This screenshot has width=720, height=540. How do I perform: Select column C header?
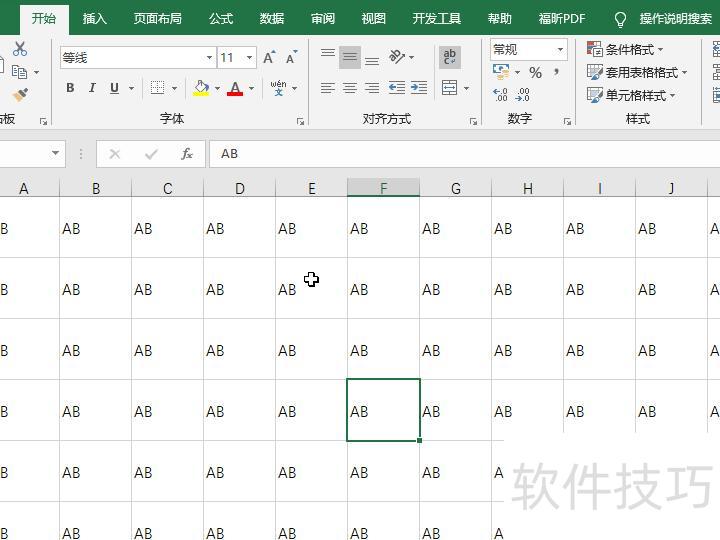click(168, 188)
